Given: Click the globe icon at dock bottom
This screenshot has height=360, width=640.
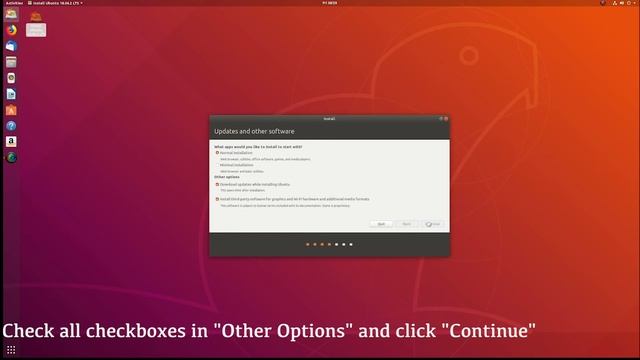Looking at the screenshot, I should [x=11, y=158].
